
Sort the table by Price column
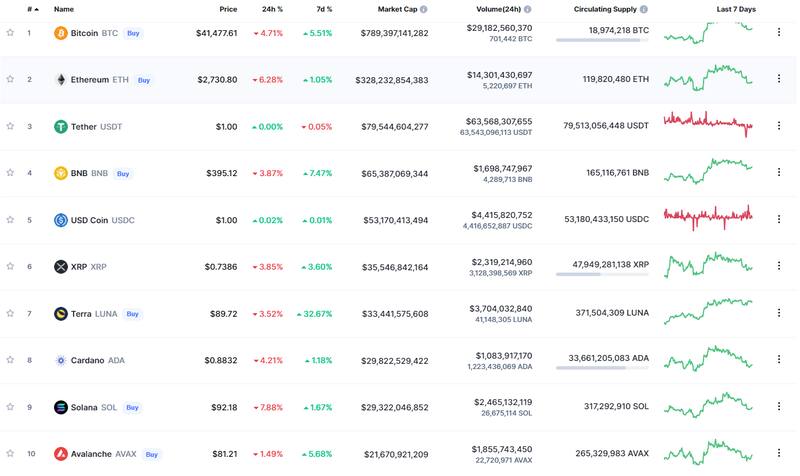coord(228,9)
